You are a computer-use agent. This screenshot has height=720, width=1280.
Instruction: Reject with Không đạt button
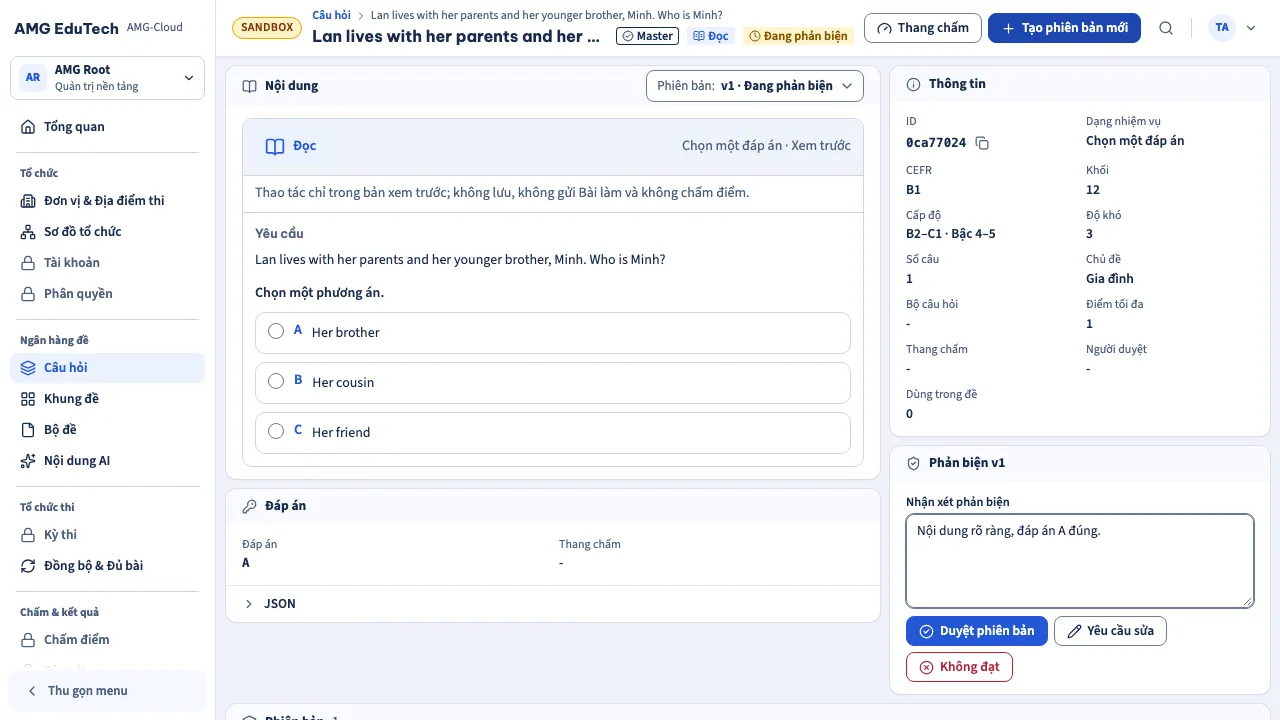959,667
